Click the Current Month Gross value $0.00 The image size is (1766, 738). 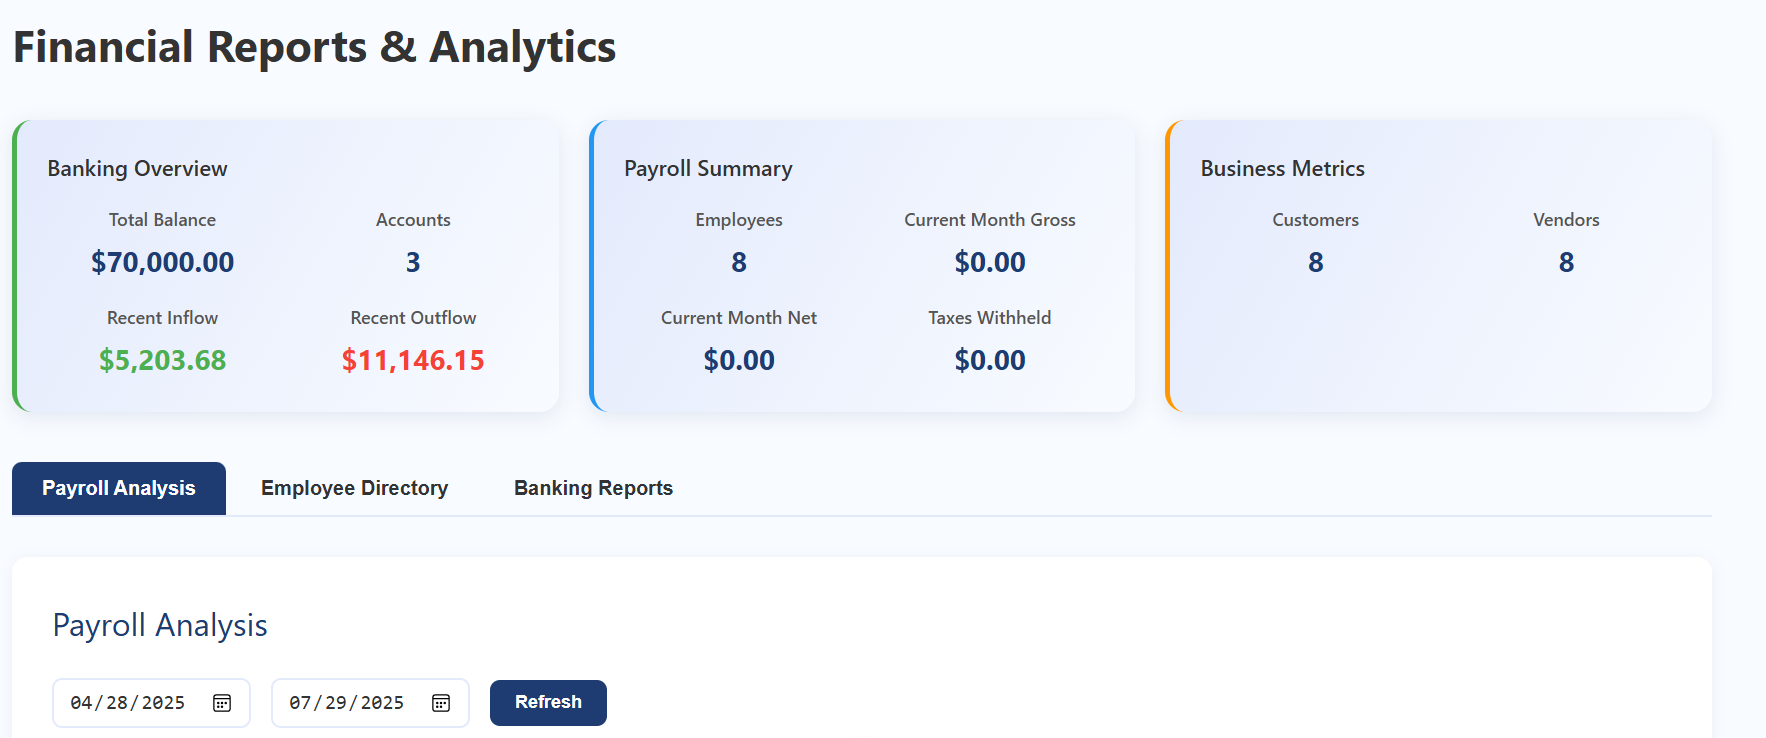(990, 262)
